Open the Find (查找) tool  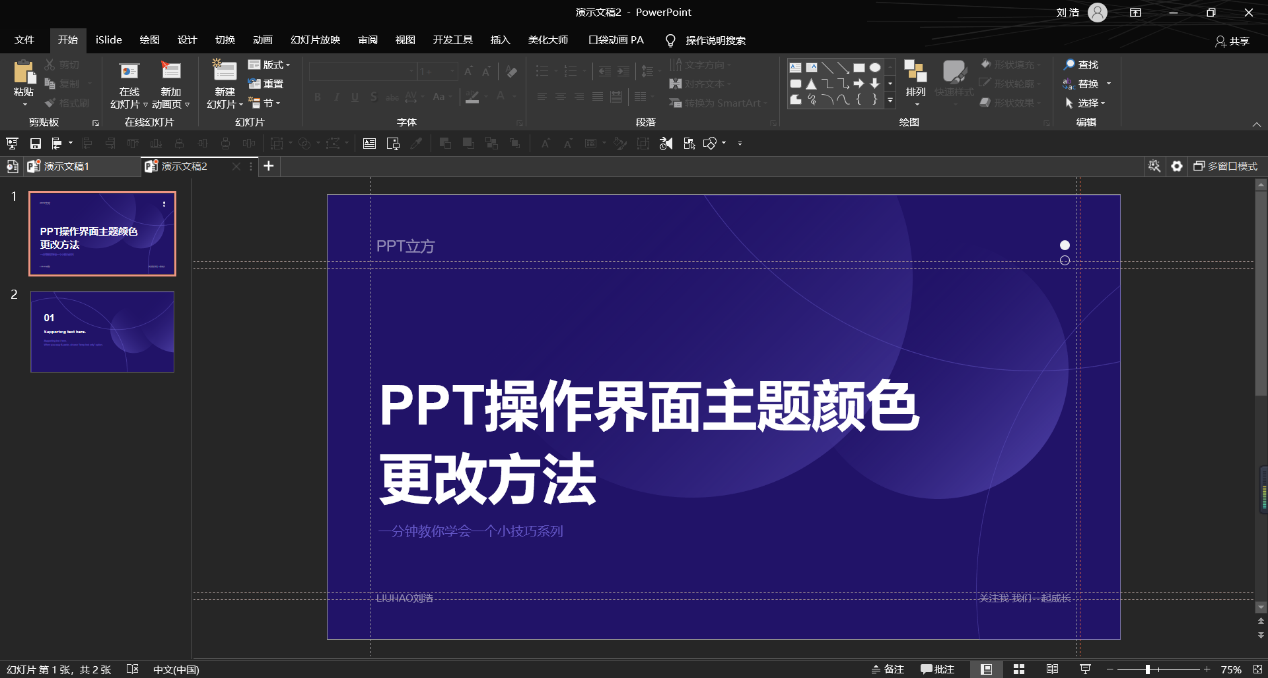click(x=1080, y=65)
